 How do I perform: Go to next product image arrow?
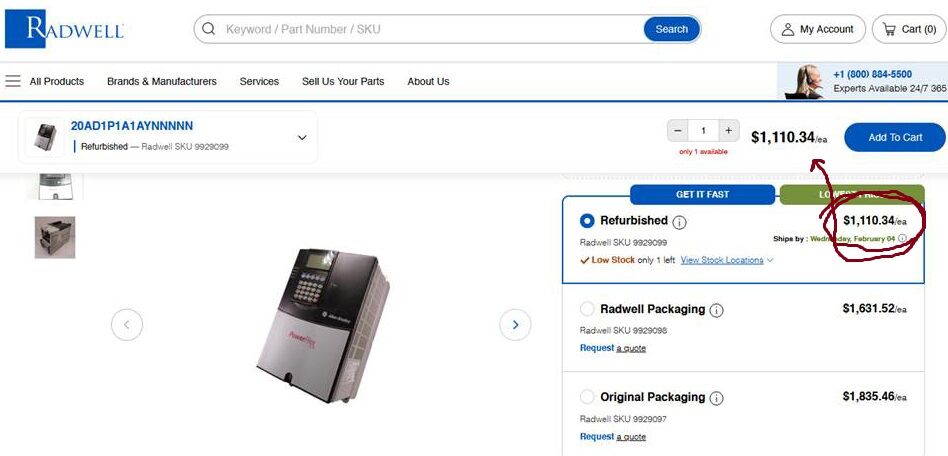coord(515,324)
